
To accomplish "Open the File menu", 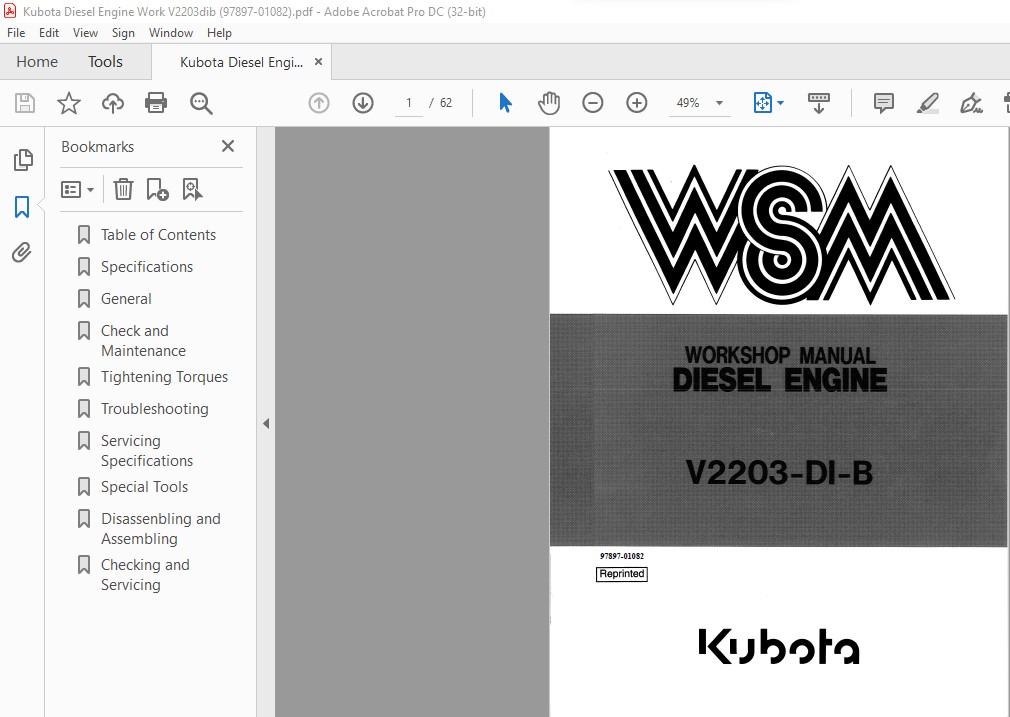I will click(x=16, y=33).
